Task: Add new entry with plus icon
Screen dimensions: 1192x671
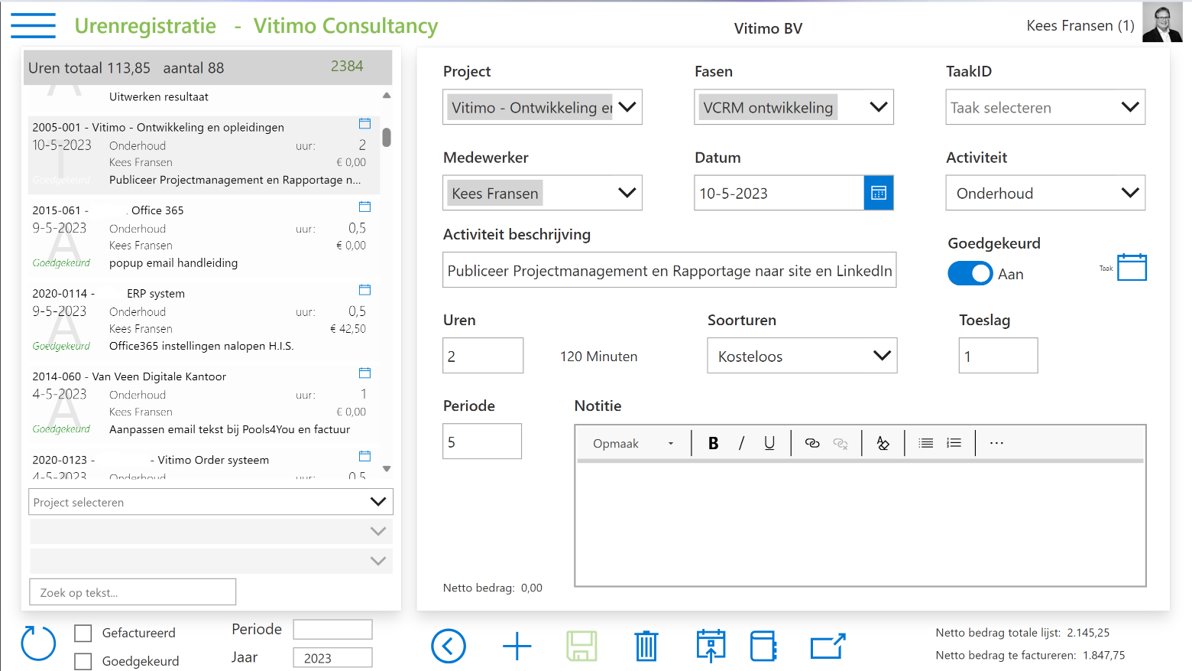Action: point(516,646)
